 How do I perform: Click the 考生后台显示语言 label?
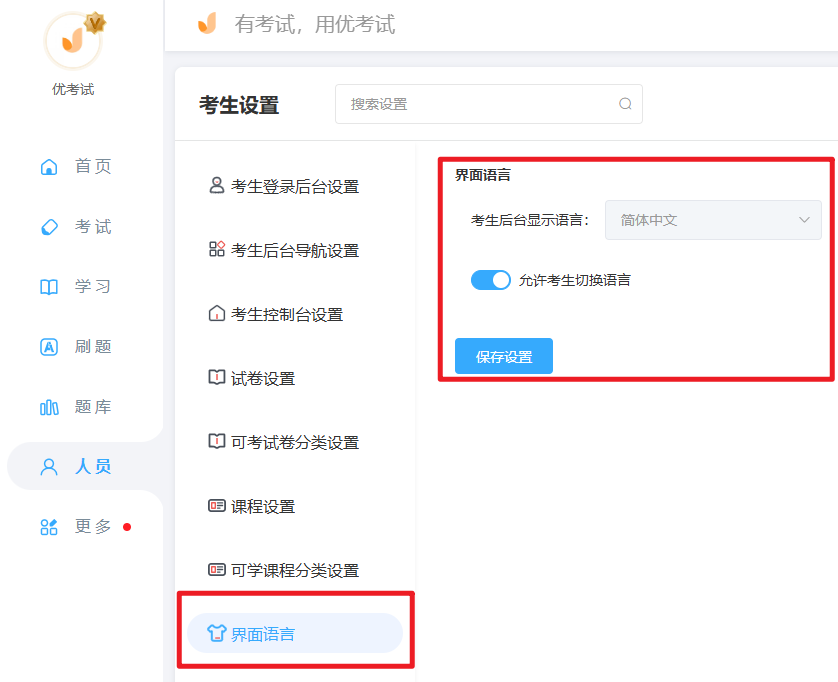point(530,220)
